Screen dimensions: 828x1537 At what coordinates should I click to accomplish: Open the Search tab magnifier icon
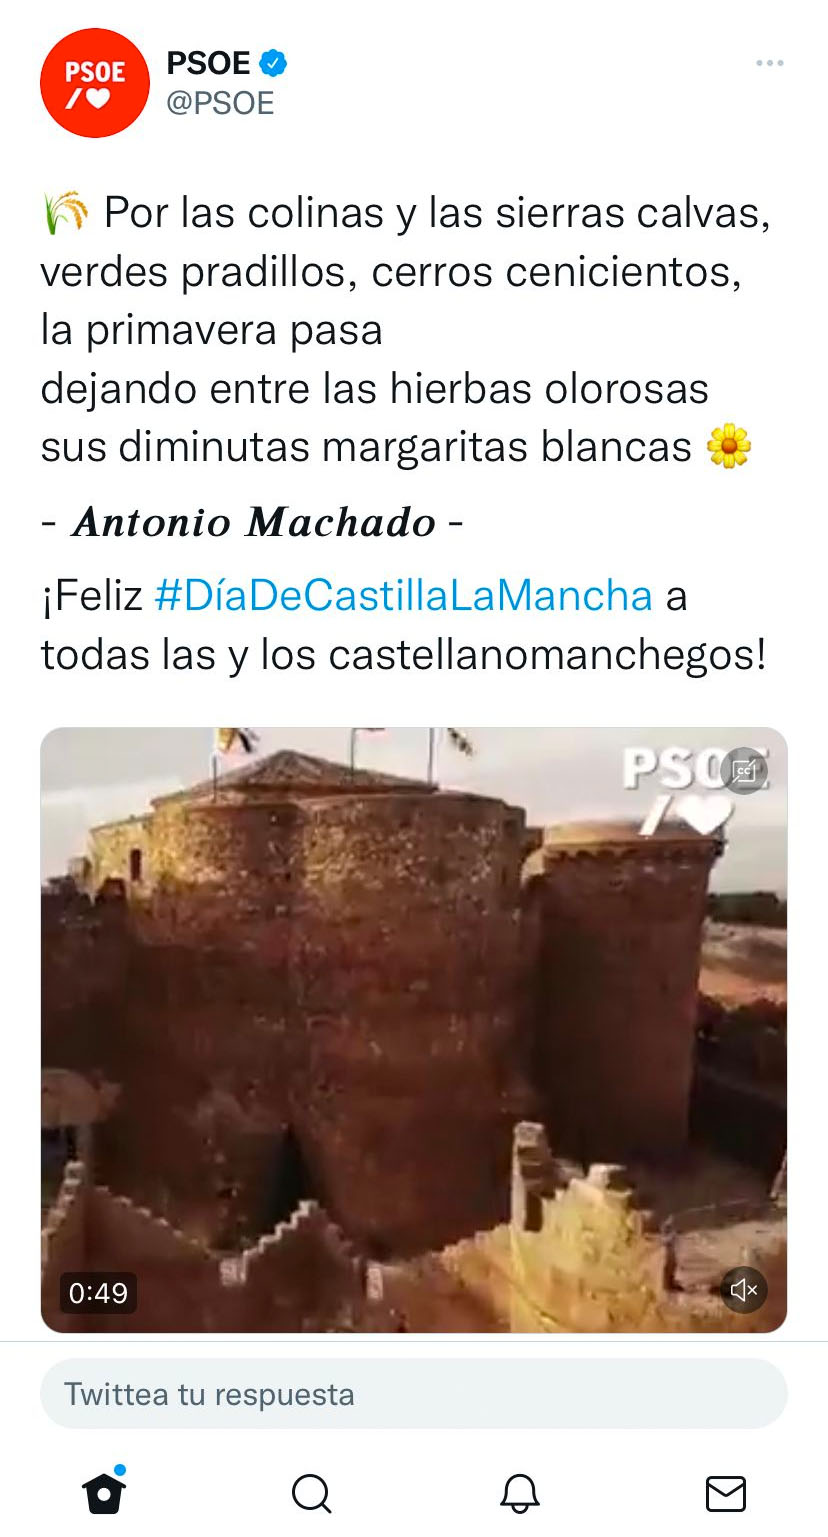(x=311, y=1494)
